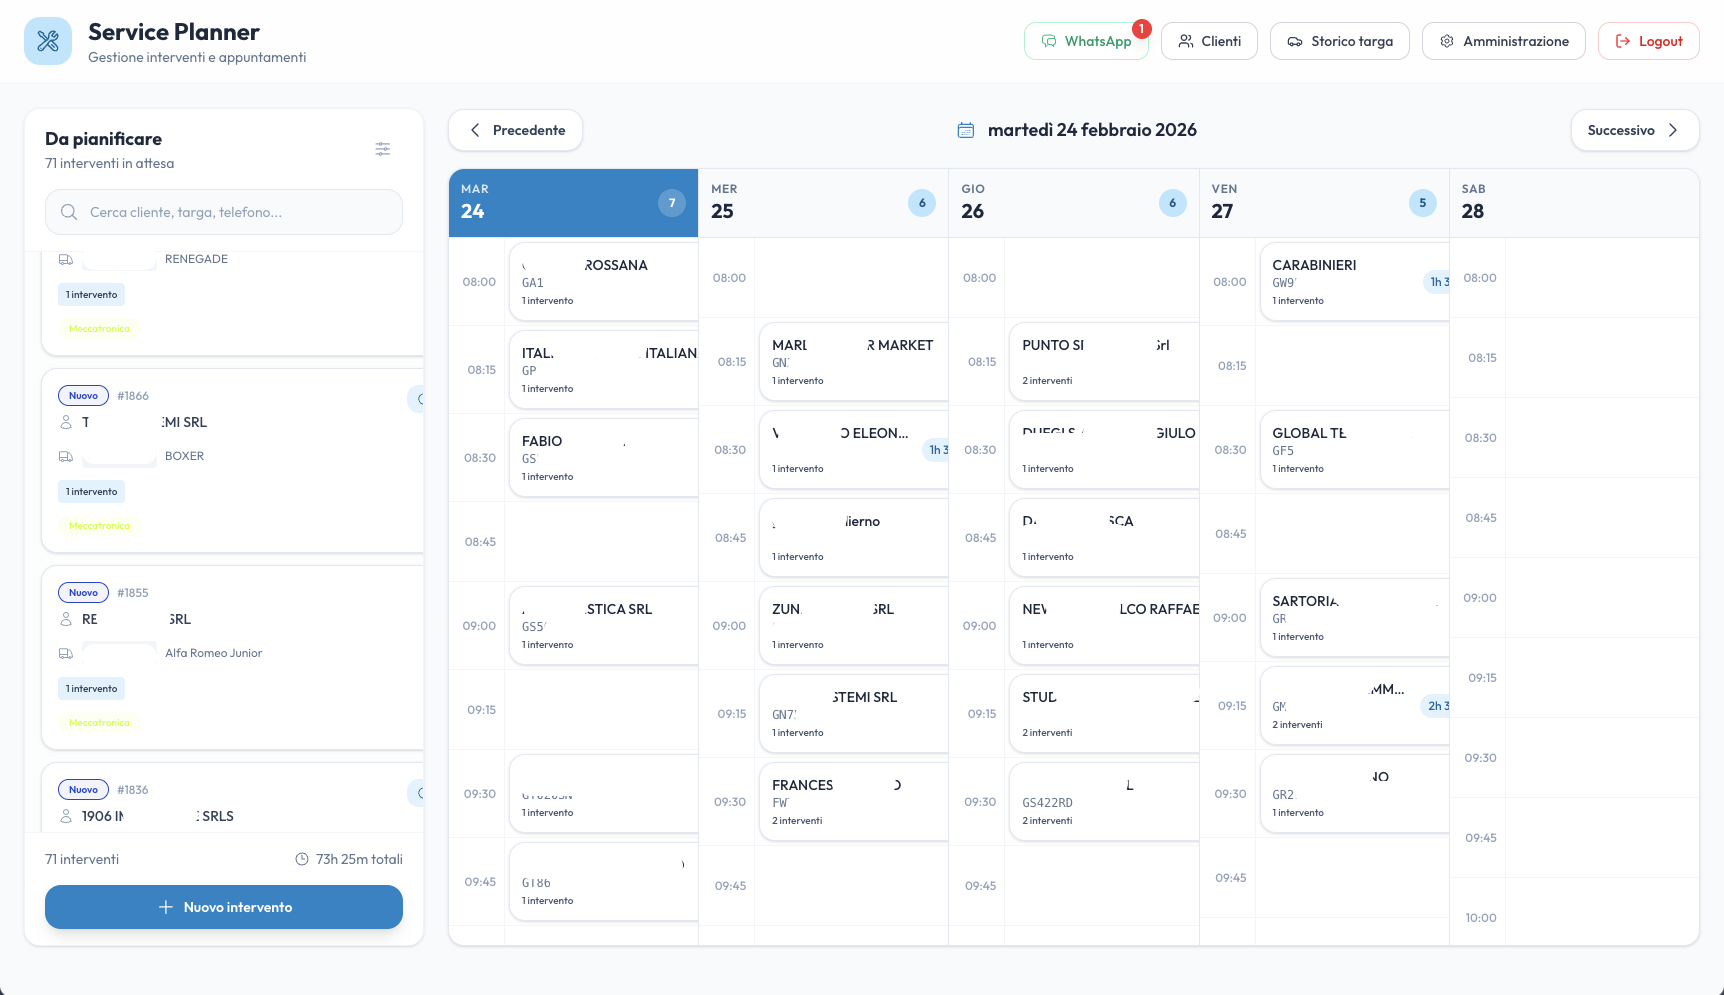
Task: Open the CARABINIERI appointment at 08:00 Friday
Action: pyautogui.click(x=1355, y=281)
